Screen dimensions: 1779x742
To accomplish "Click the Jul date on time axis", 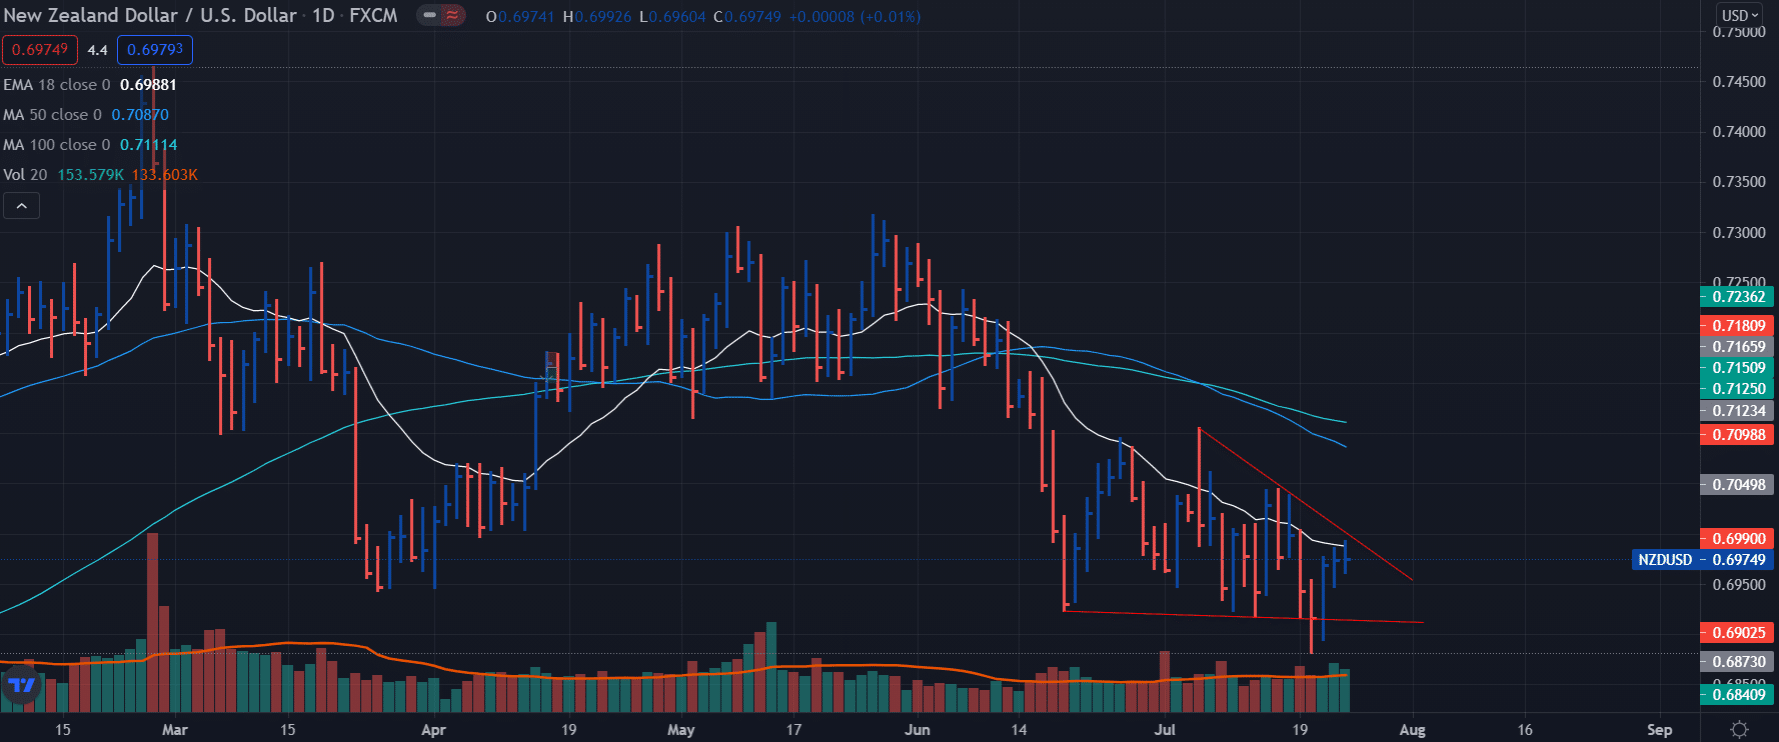I will click(x=1165, y=730).
